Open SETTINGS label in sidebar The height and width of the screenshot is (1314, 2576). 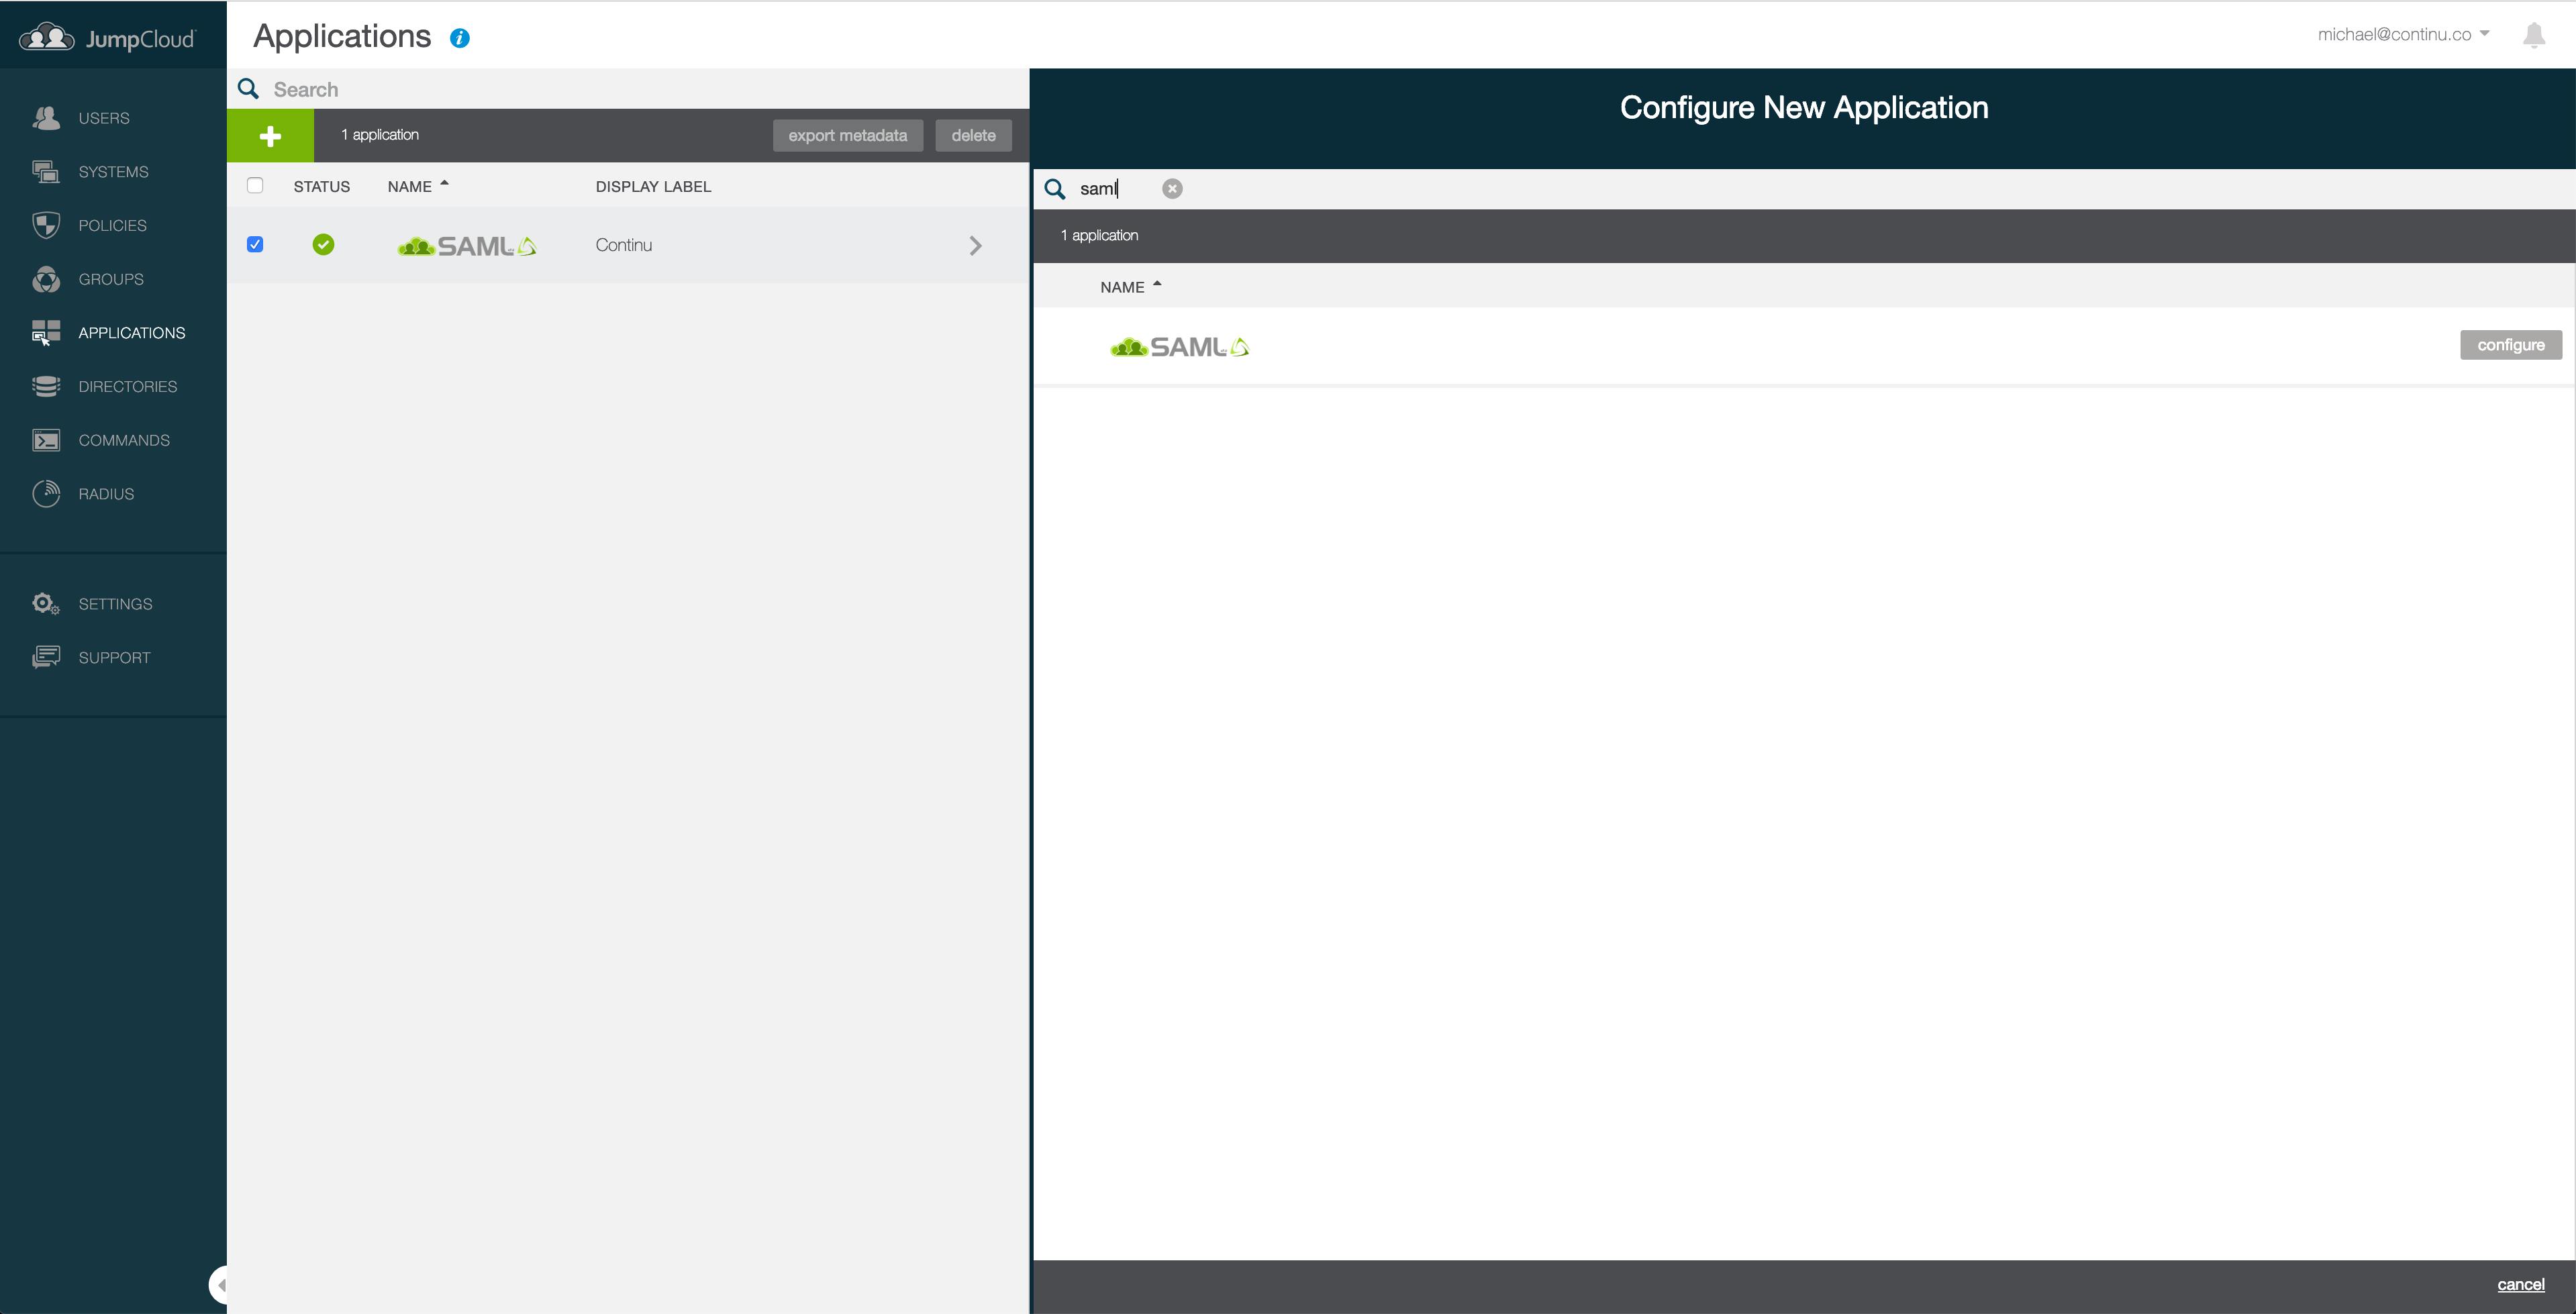pos(116,604)
